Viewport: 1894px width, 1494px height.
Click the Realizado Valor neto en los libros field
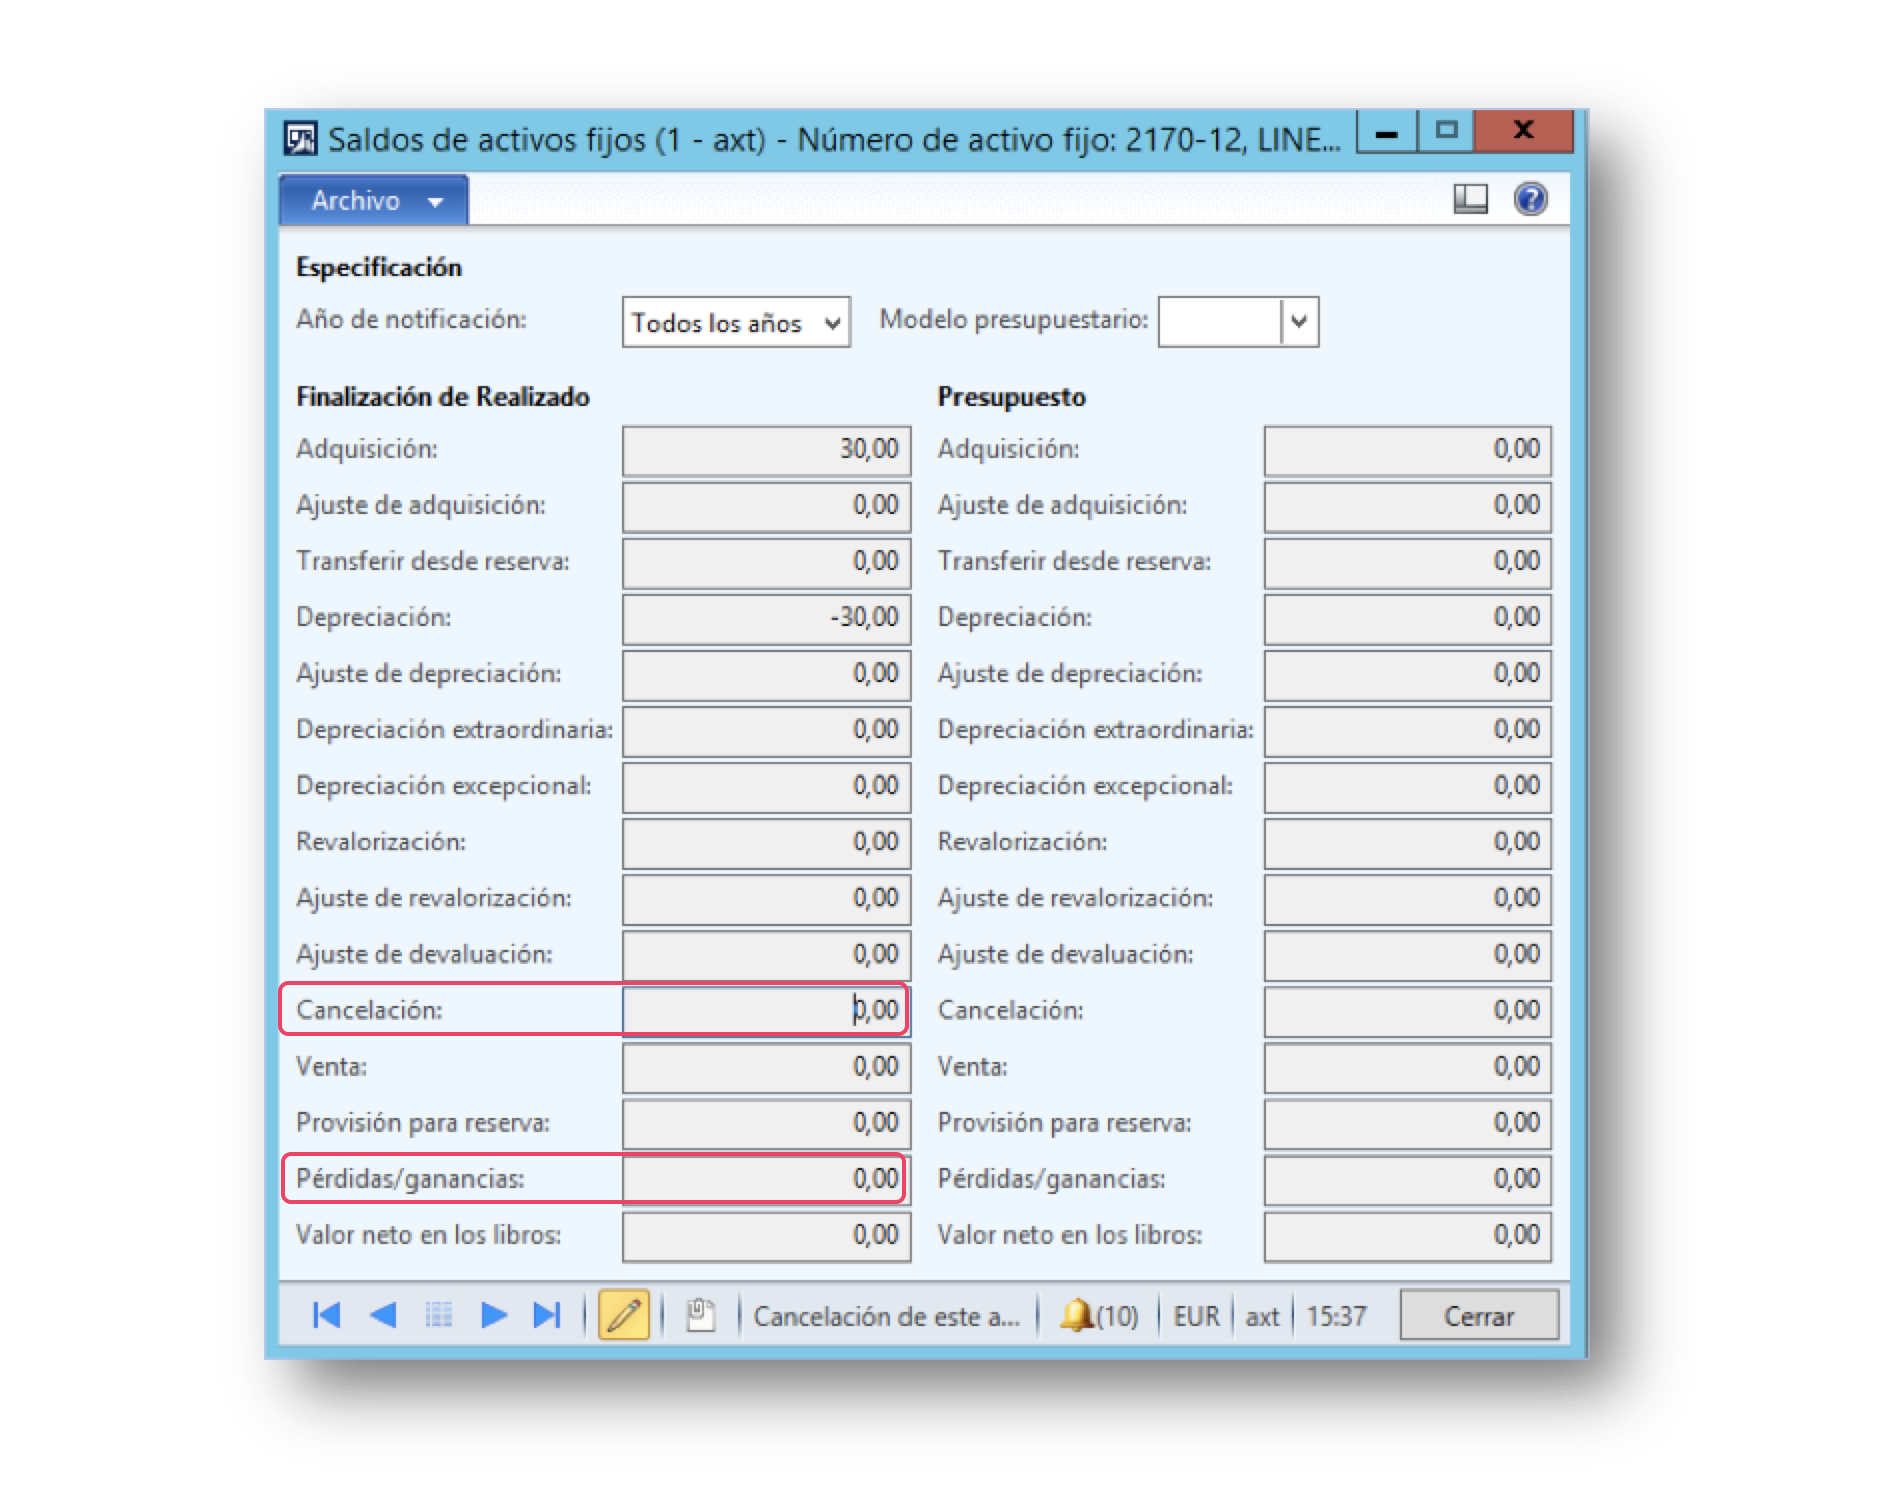click(766, 1236)
